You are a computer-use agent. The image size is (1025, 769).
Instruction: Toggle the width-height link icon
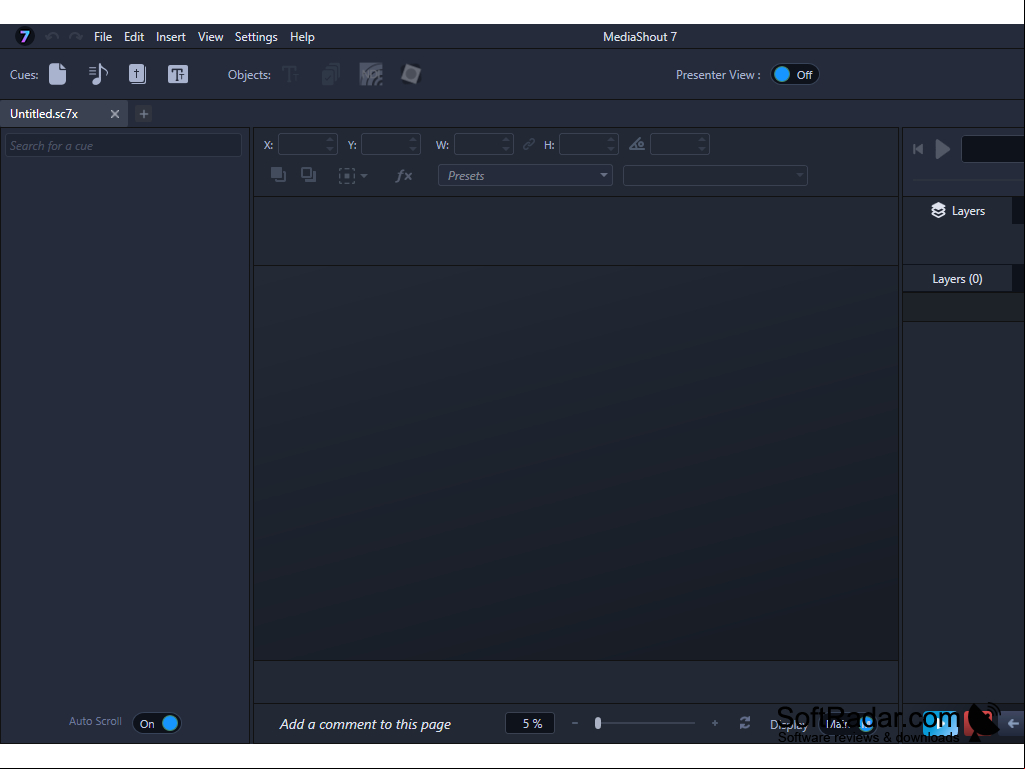point(529,145)
